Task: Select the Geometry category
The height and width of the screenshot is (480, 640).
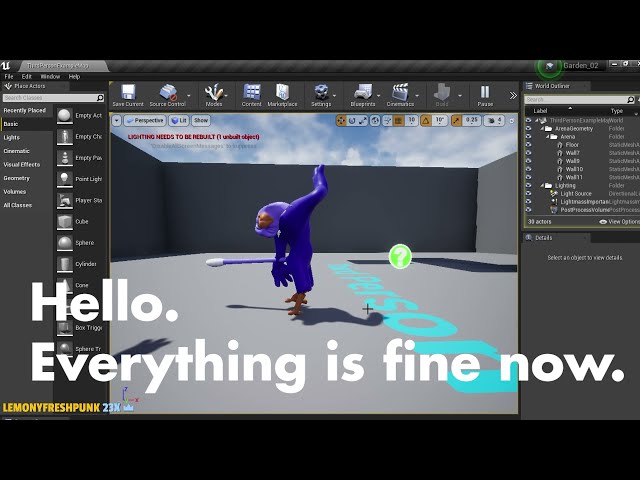Action: pos(17,178)
